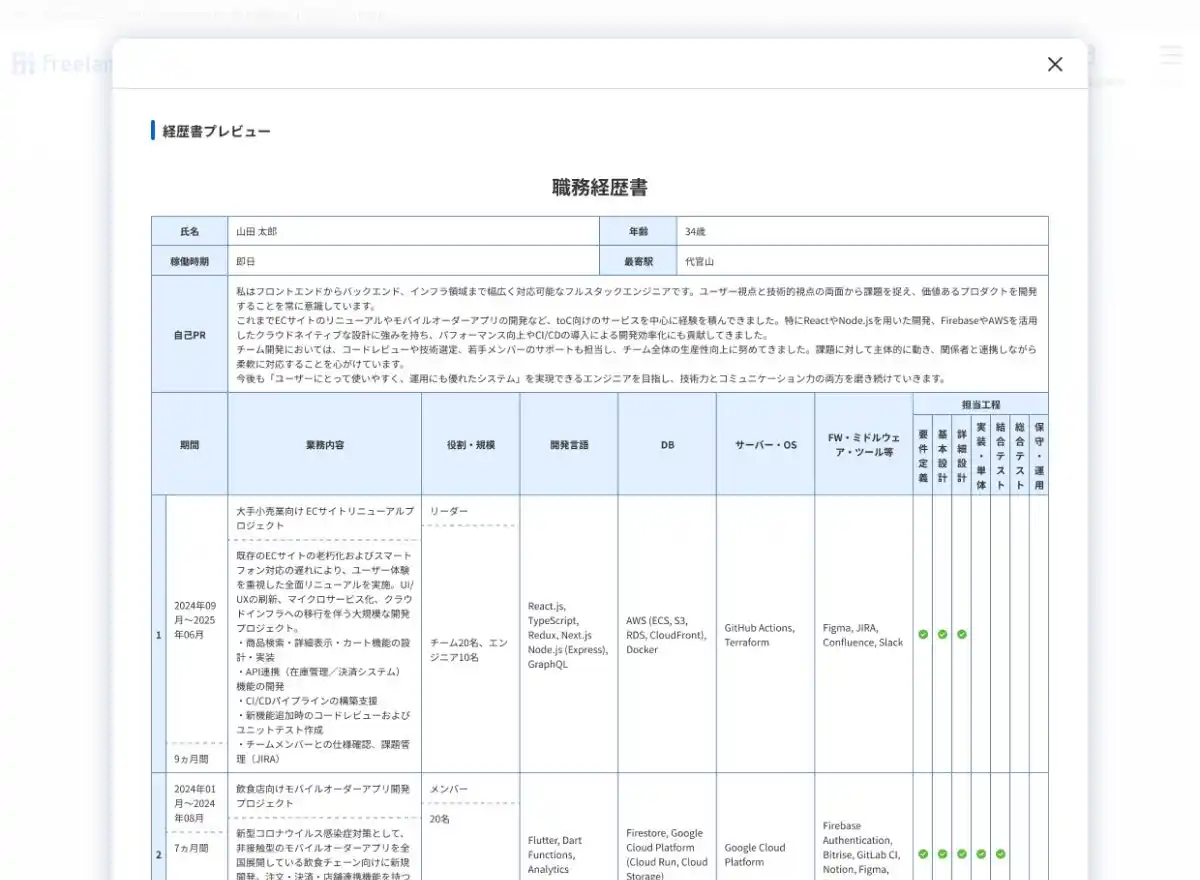Screen dimensions: 1200x880
Task: Select project 2's 詳細設計 check mark
Action: (x=962, y=854)
